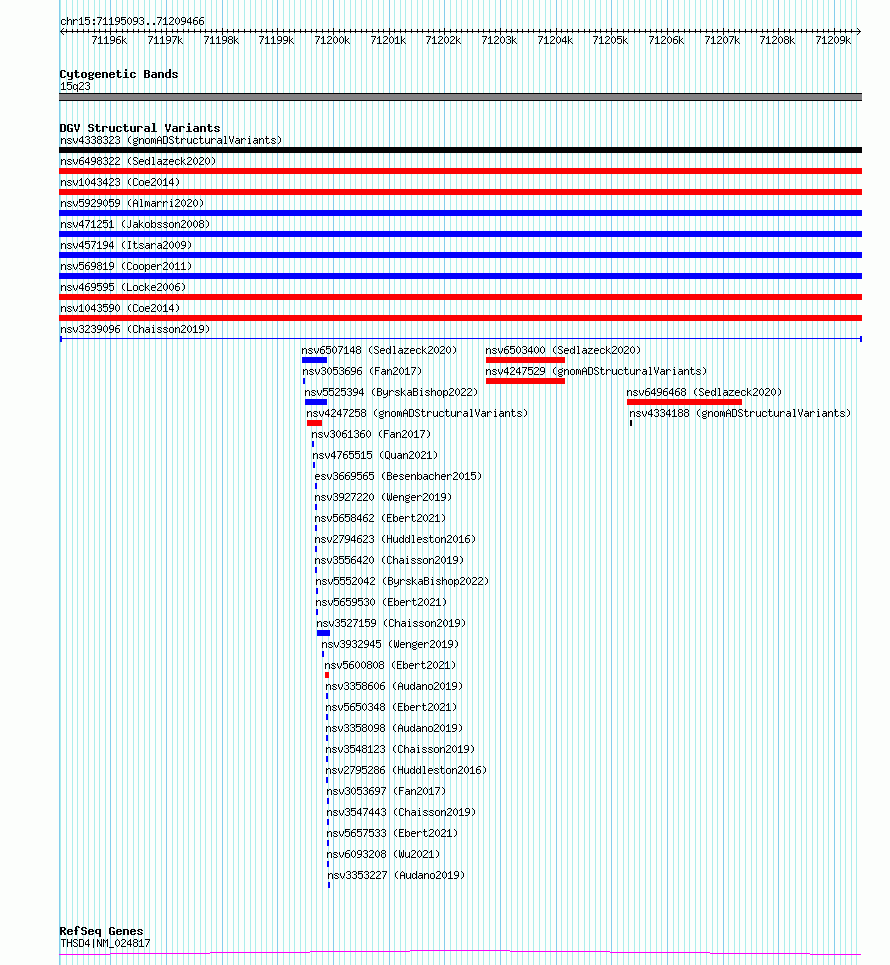Open nsv457194 (Itsara2009) variant label
Screen dimensions: 890x965
(x=126, y=245)
